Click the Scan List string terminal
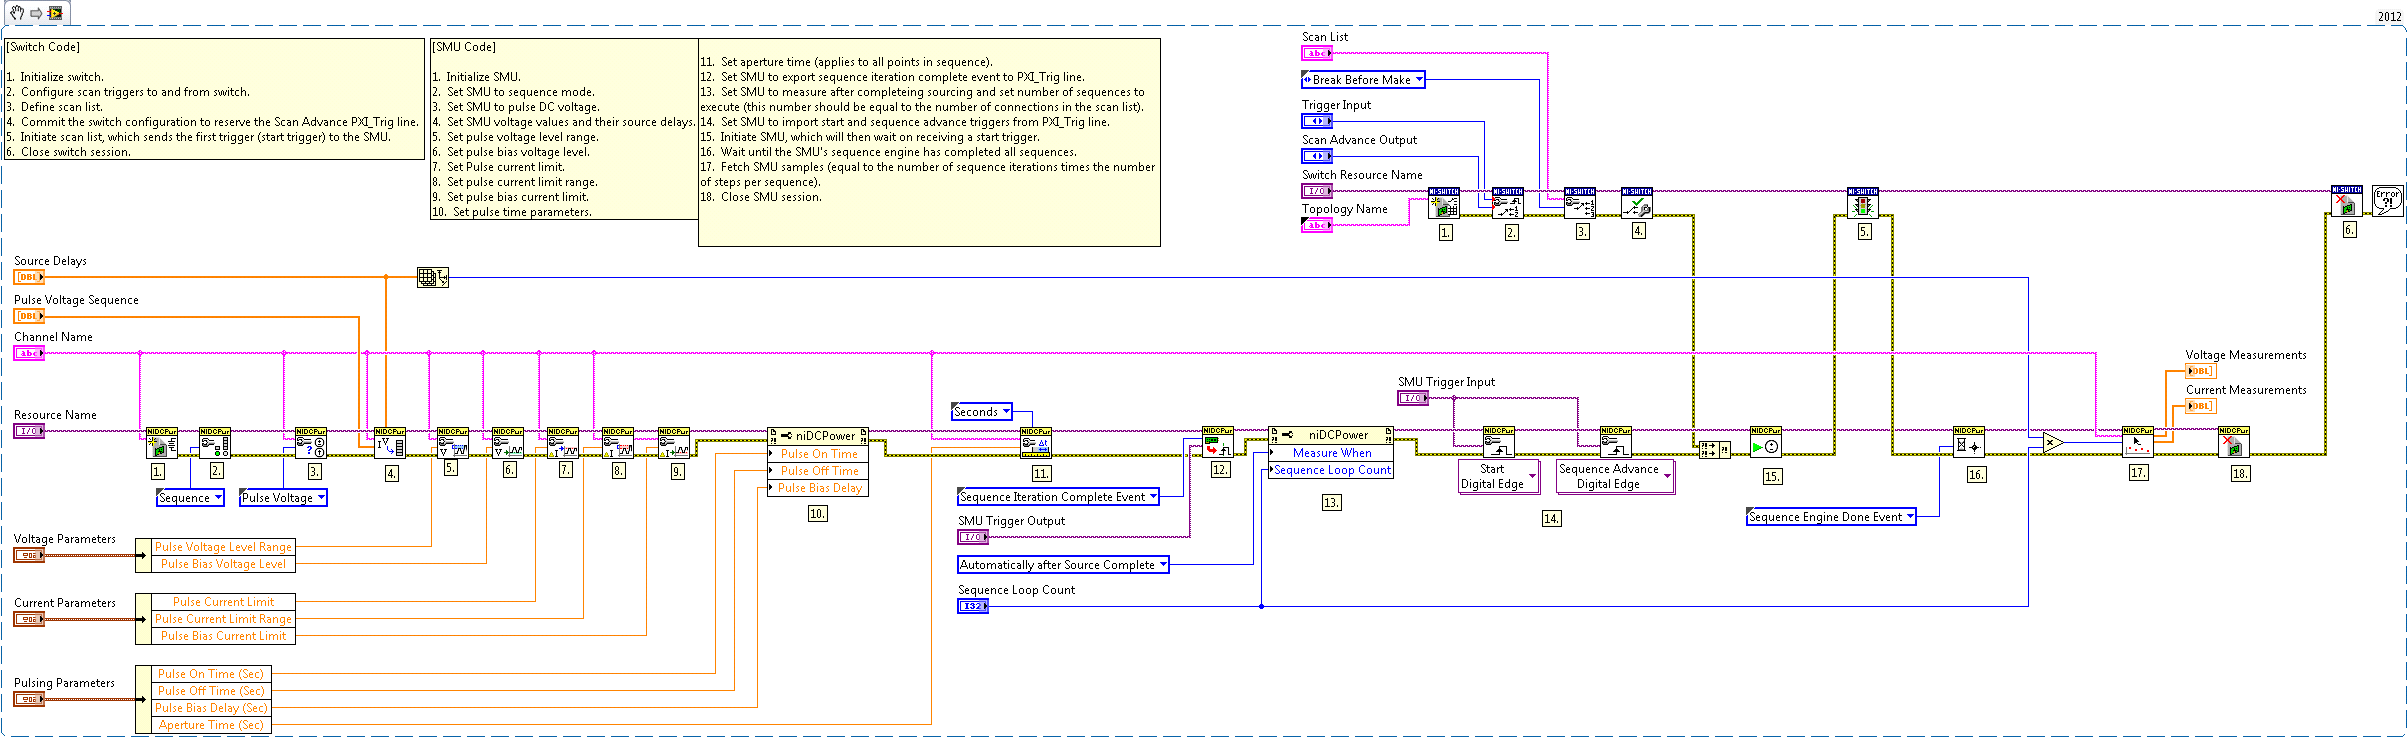 tap(1317, 53)
